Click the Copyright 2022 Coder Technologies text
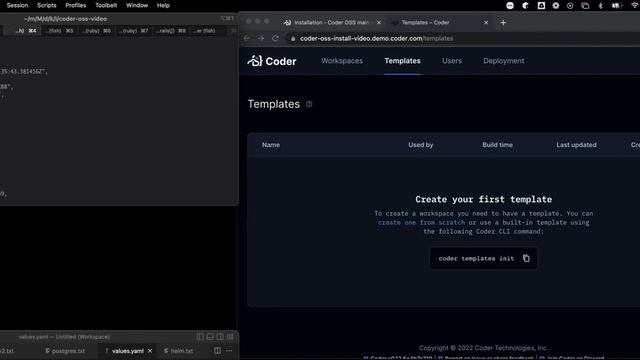 click(483, 348)
